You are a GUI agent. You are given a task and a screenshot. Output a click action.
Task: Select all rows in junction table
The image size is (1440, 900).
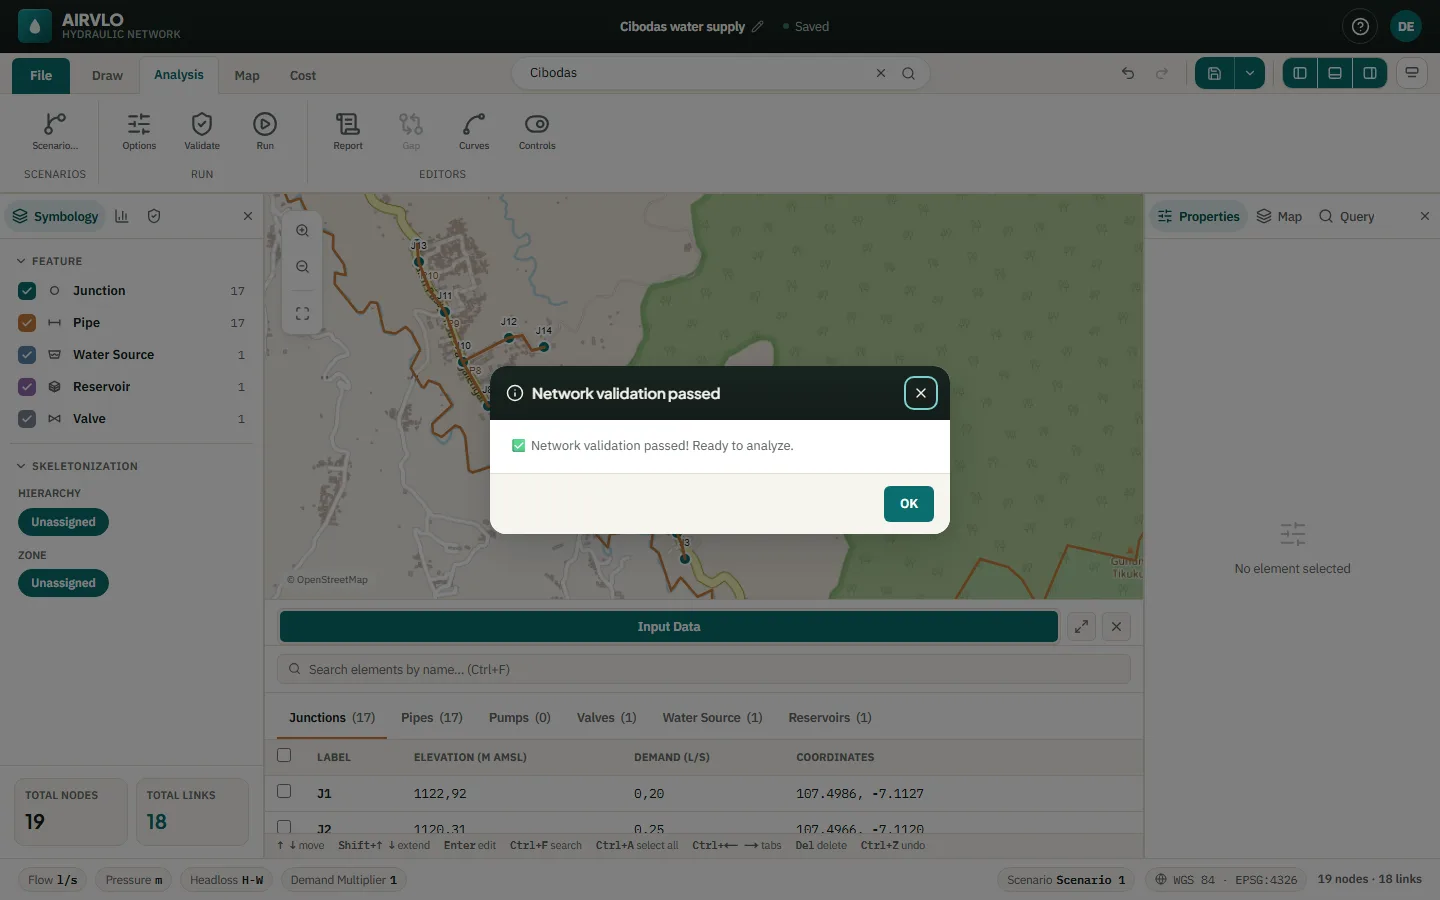click(x=284, y=756)
